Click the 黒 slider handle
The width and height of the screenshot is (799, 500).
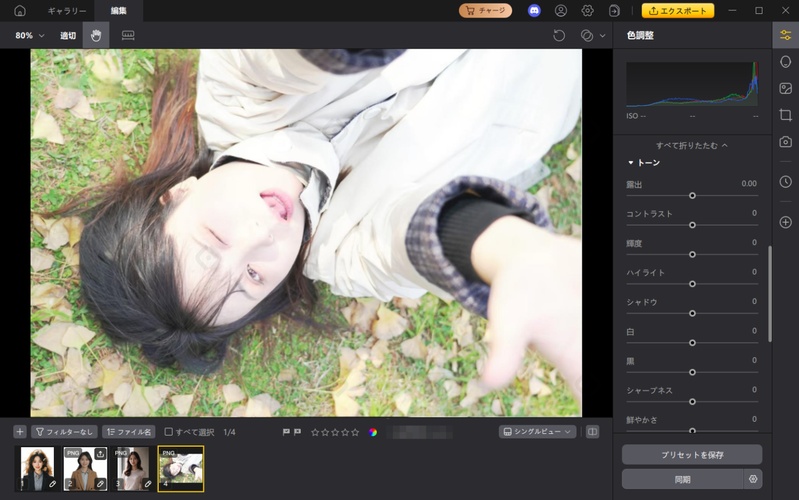point(692,373)
